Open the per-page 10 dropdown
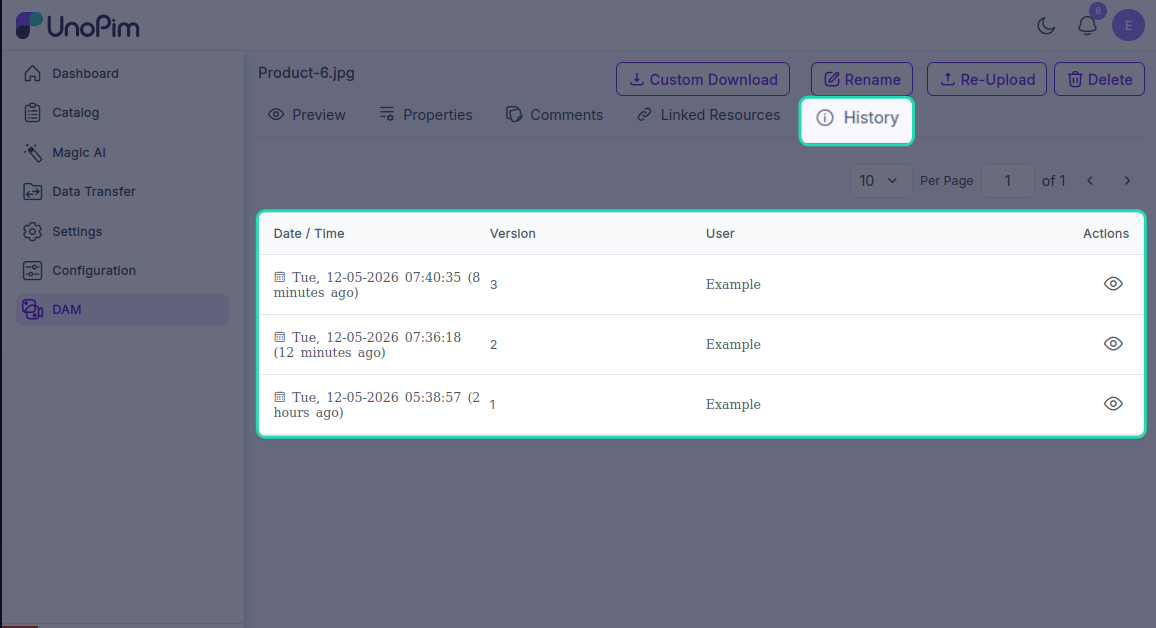This screenshot has width=1156, height=628. tap(880, 181)
